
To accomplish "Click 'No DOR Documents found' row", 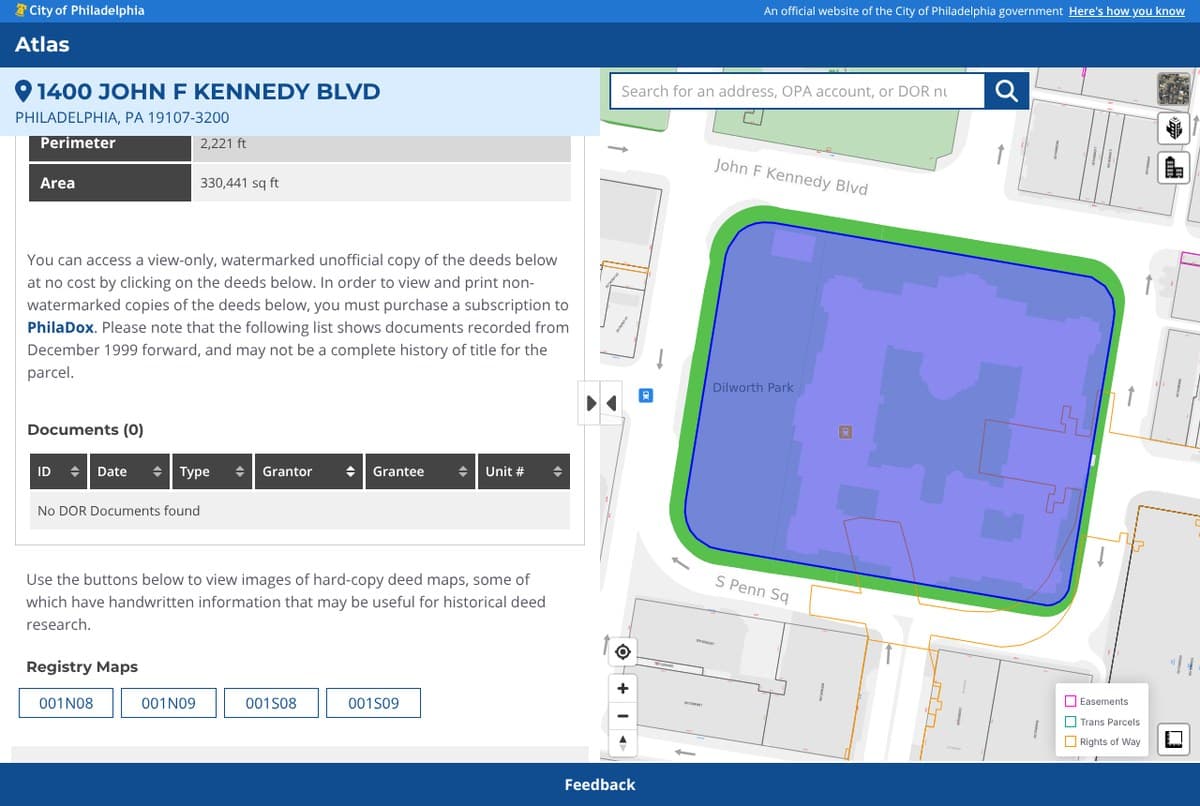I will pyautogui.click(x=300, y=511).
